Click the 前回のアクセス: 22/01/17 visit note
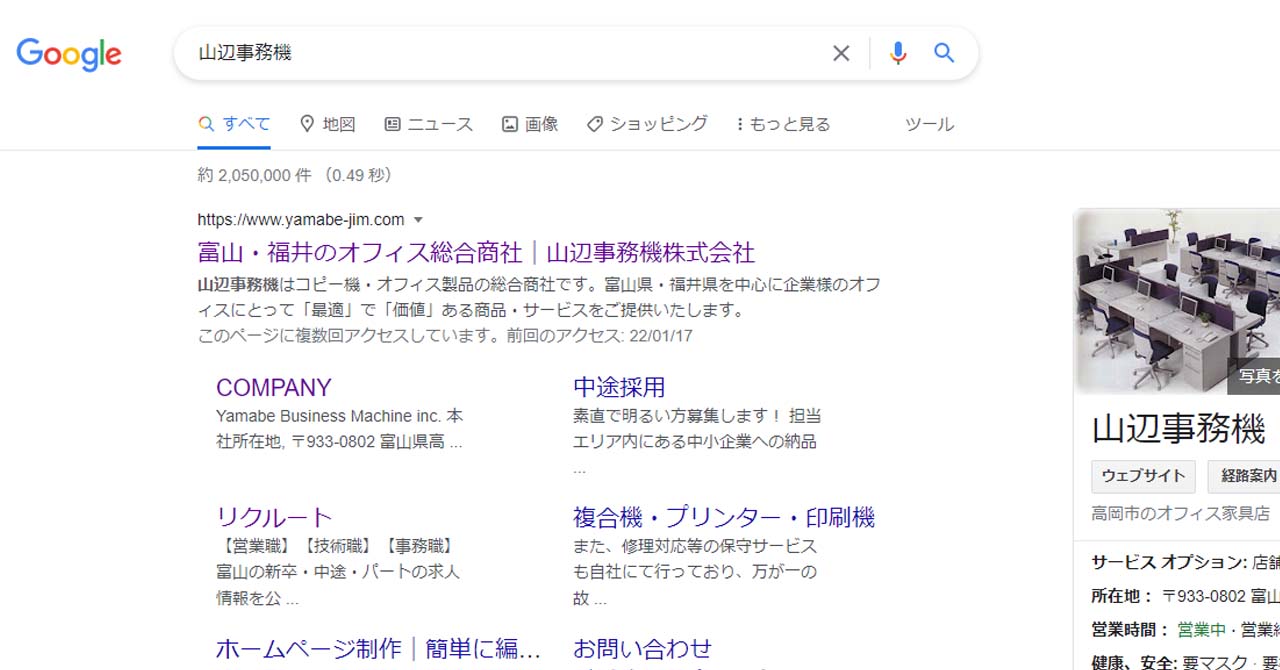1280x670 pixels. [599, 336]
